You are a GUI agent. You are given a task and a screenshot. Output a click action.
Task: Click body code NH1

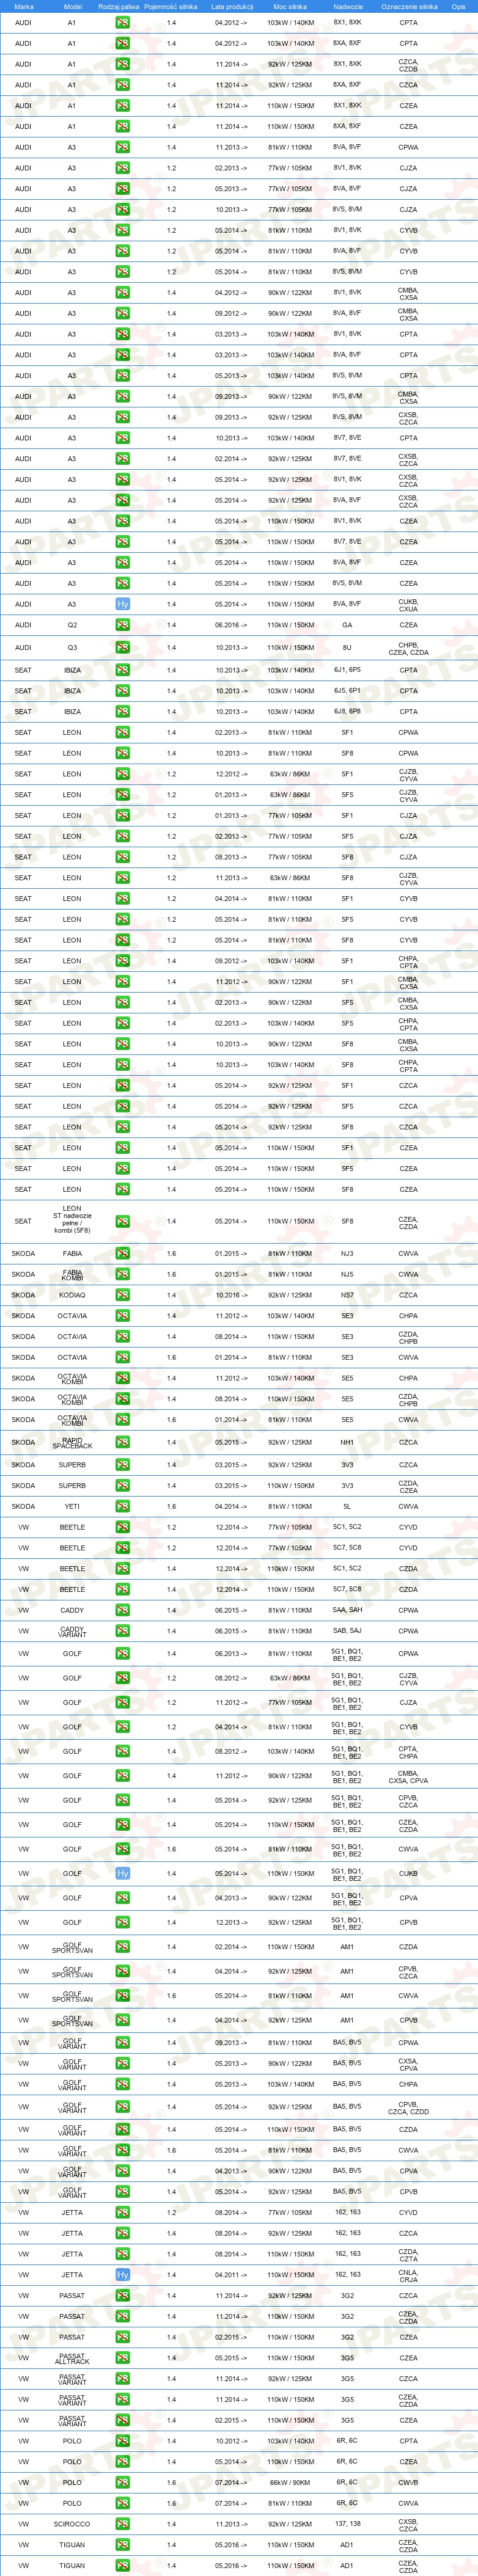(x=347, y=1442)
